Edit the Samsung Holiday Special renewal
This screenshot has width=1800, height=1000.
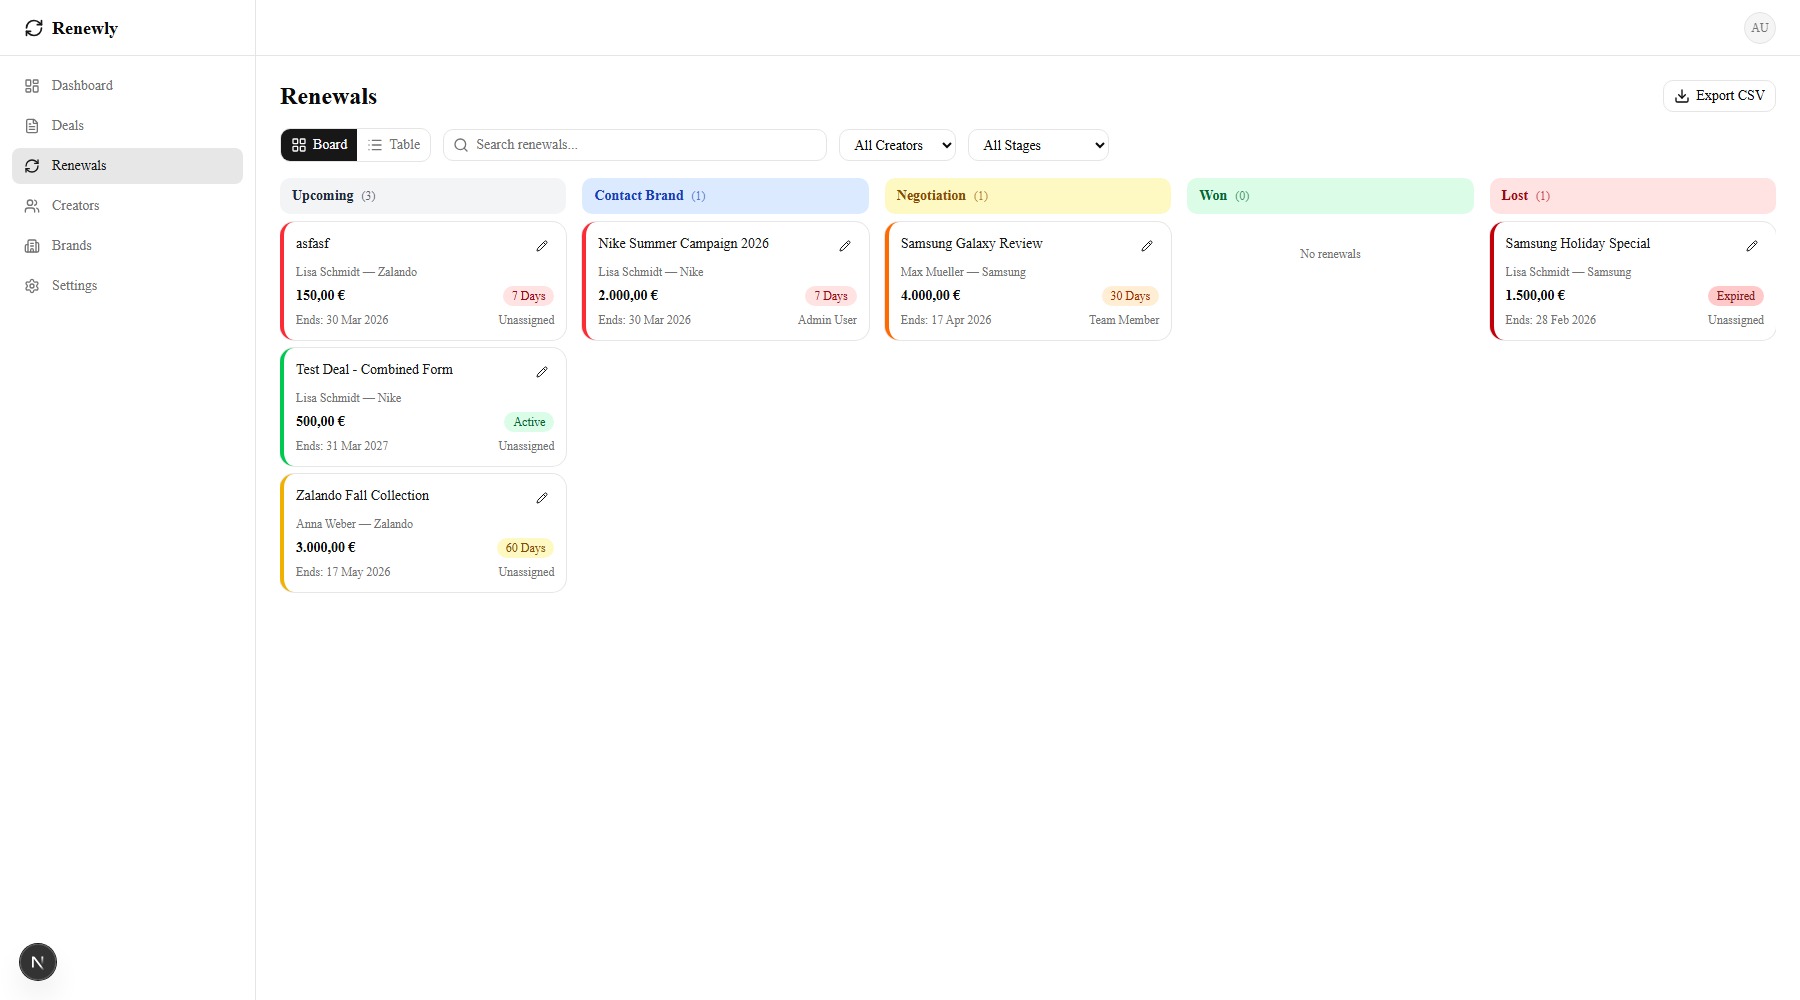pyautogui.click(x=1752, y=246)
